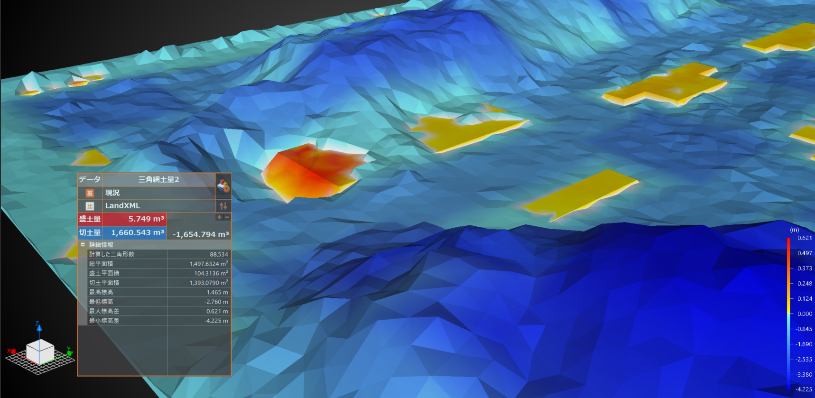This screenshot has width=815, height=398.
Task: Click the 0.000 label on the color legend
Action: pyautogui.click(x=805, y=313)
